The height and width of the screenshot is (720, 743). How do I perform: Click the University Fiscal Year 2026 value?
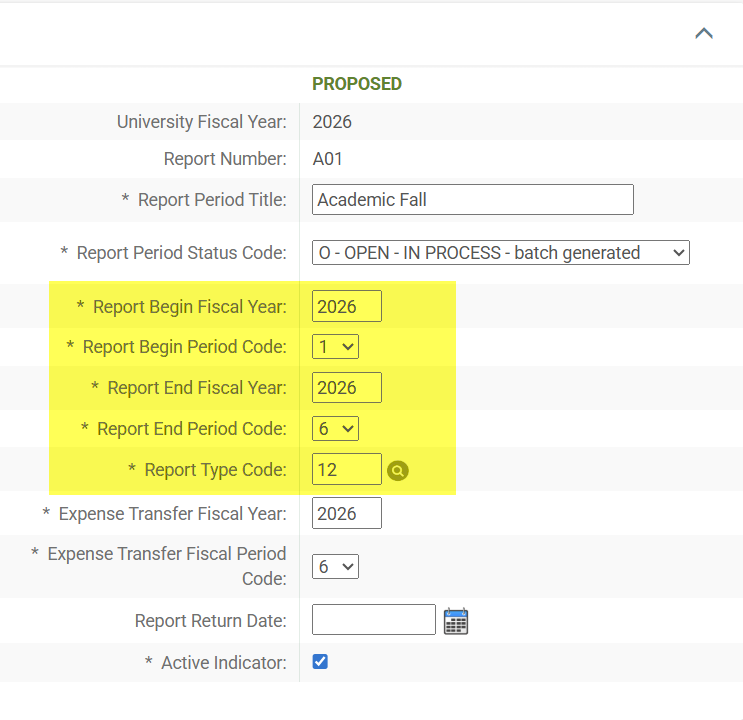(332, 122)
